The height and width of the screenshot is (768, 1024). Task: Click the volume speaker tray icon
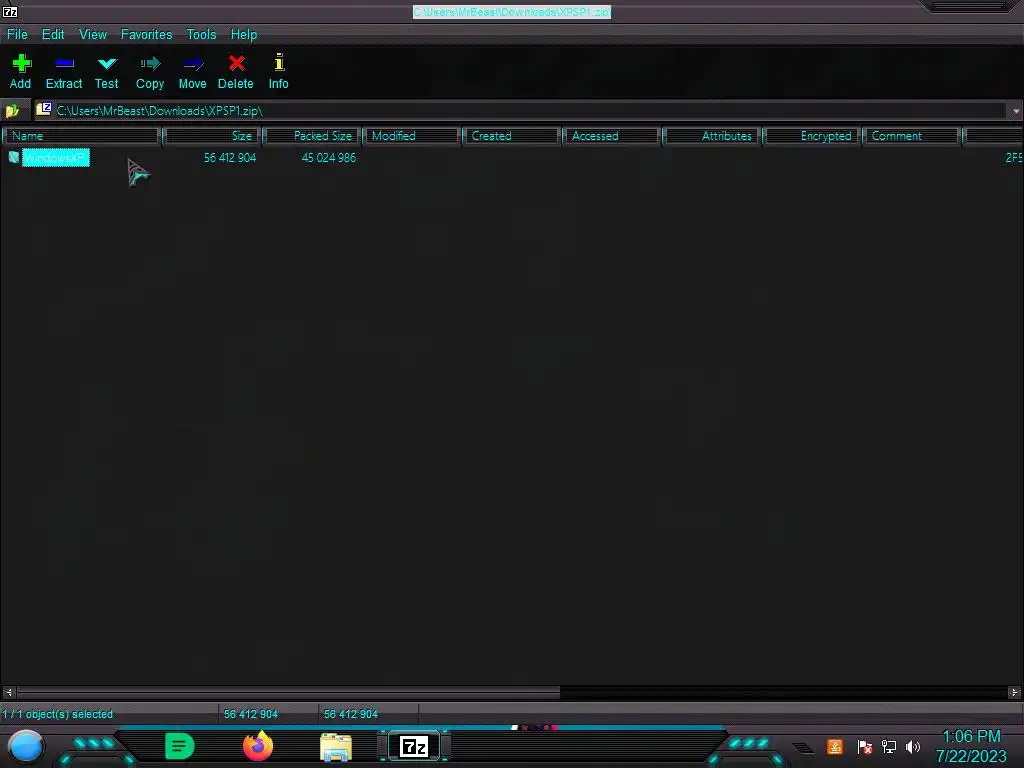(913, 746)
